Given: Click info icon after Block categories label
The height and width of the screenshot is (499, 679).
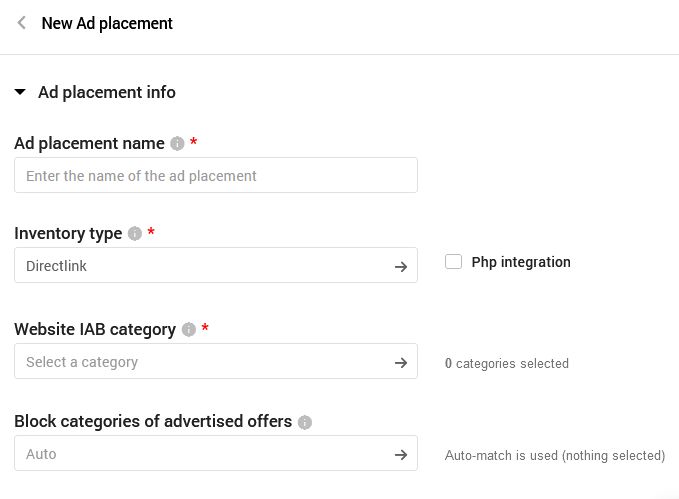Looking at the screenshot, I should click(x=305, y=422).
